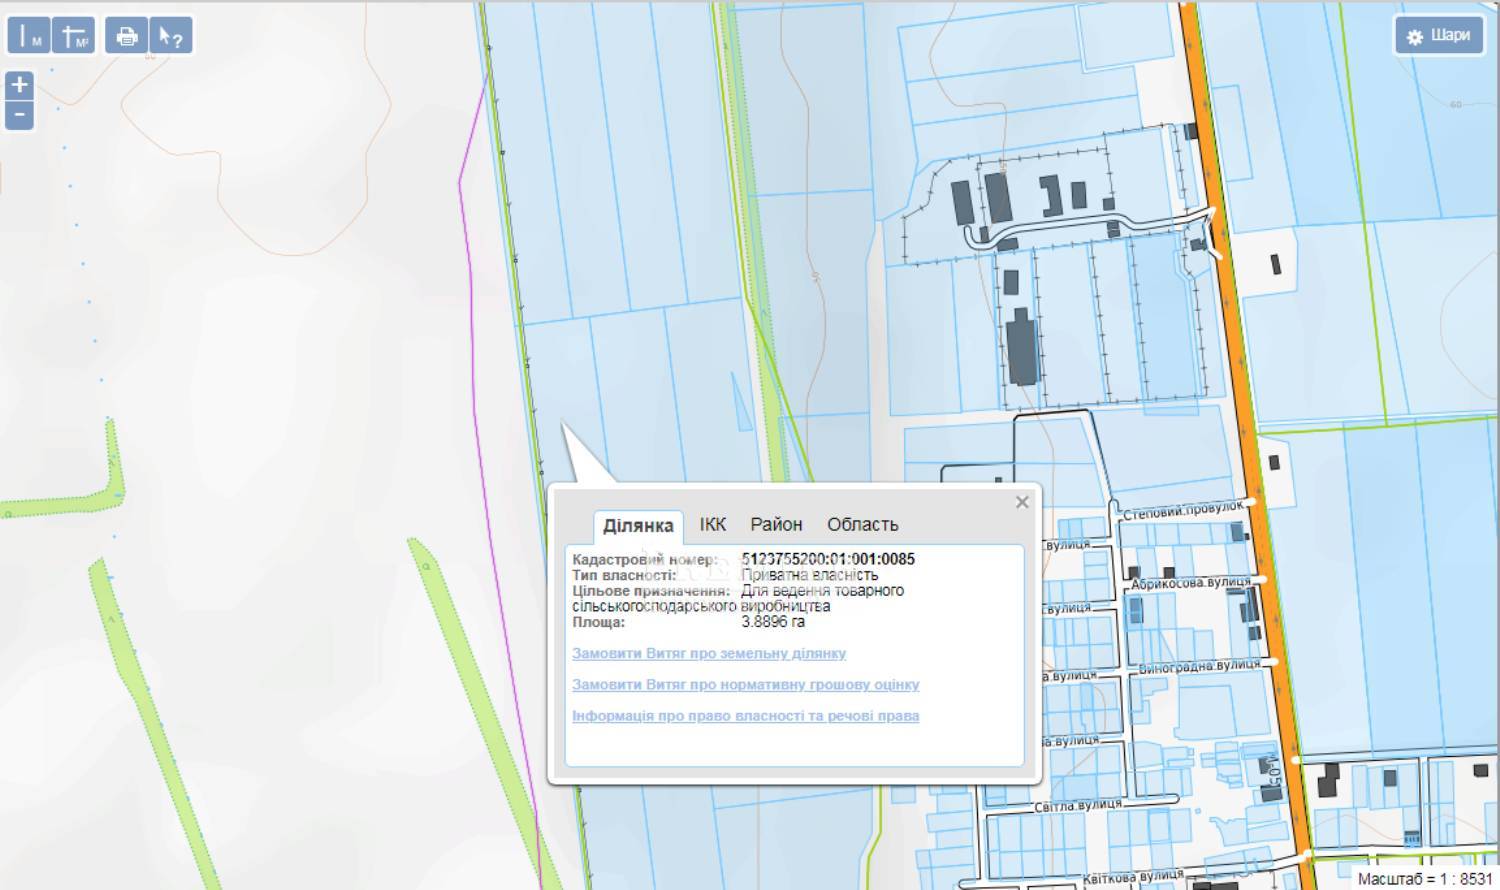Image resolution: width=1500 pixels, height=890 pixels.
Task: Open the Шари layers panel
Action: tap(1438, 36)
